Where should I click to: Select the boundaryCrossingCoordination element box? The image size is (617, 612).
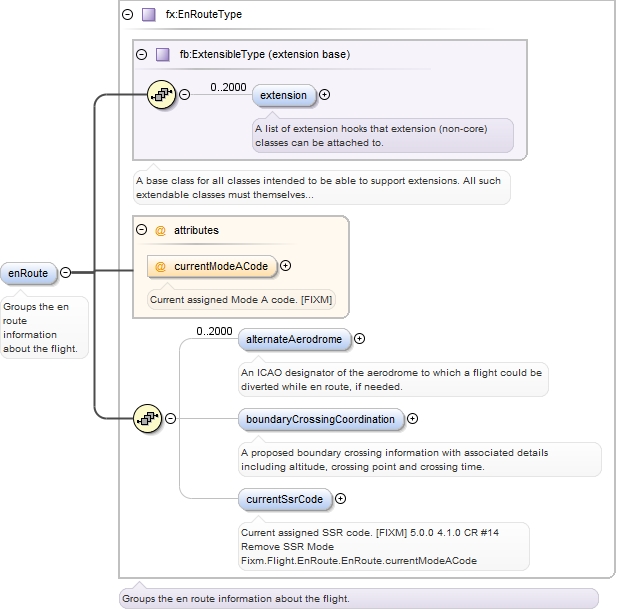(320, 419)
